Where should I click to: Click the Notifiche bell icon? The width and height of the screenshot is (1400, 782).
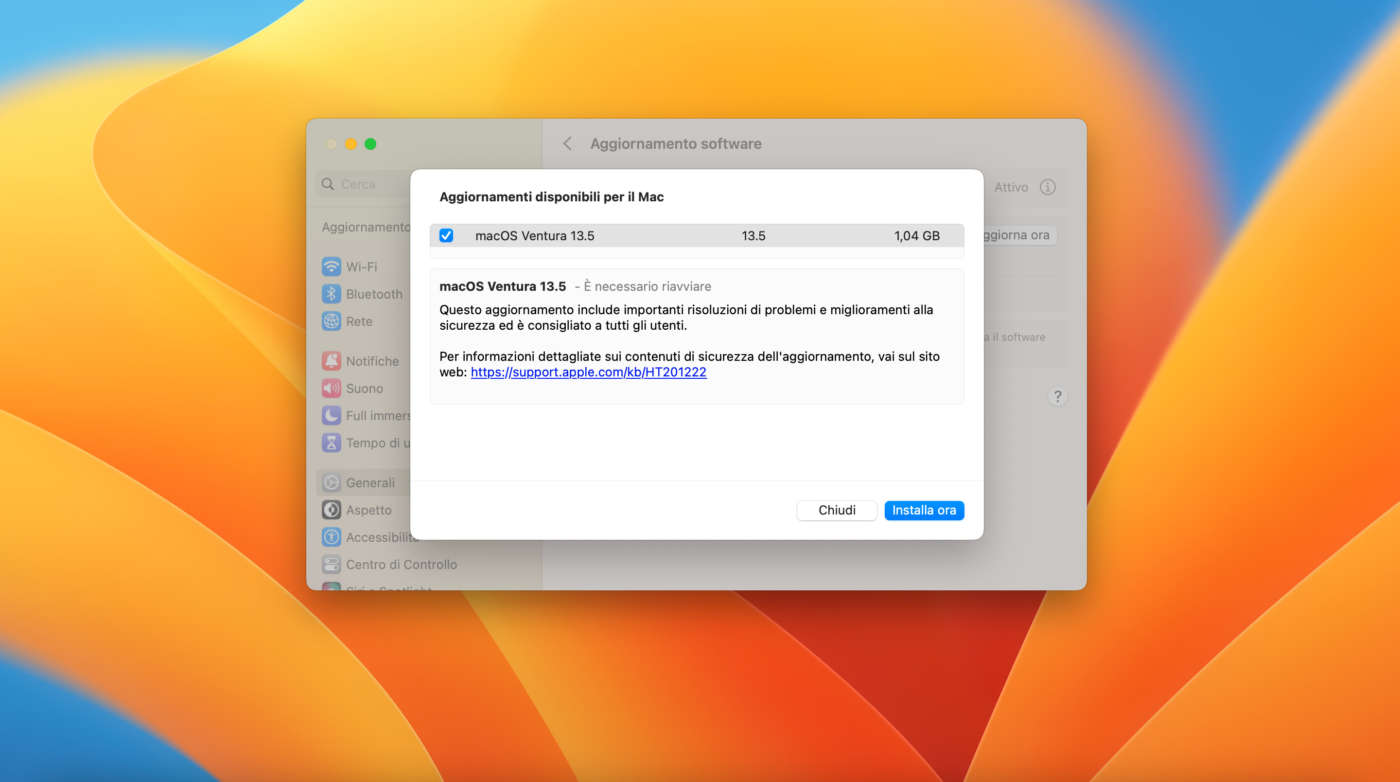coord(331,361)
